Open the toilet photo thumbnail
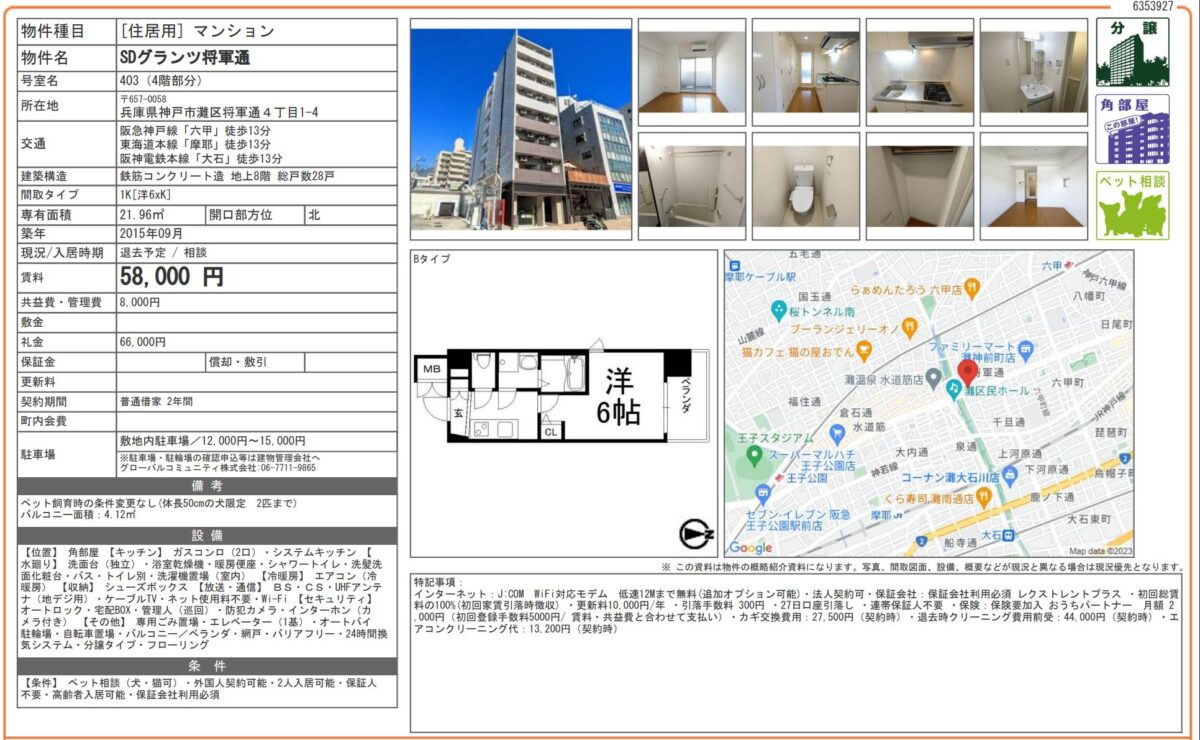The width and height of the screenshot is (1200, 740). 805,187
